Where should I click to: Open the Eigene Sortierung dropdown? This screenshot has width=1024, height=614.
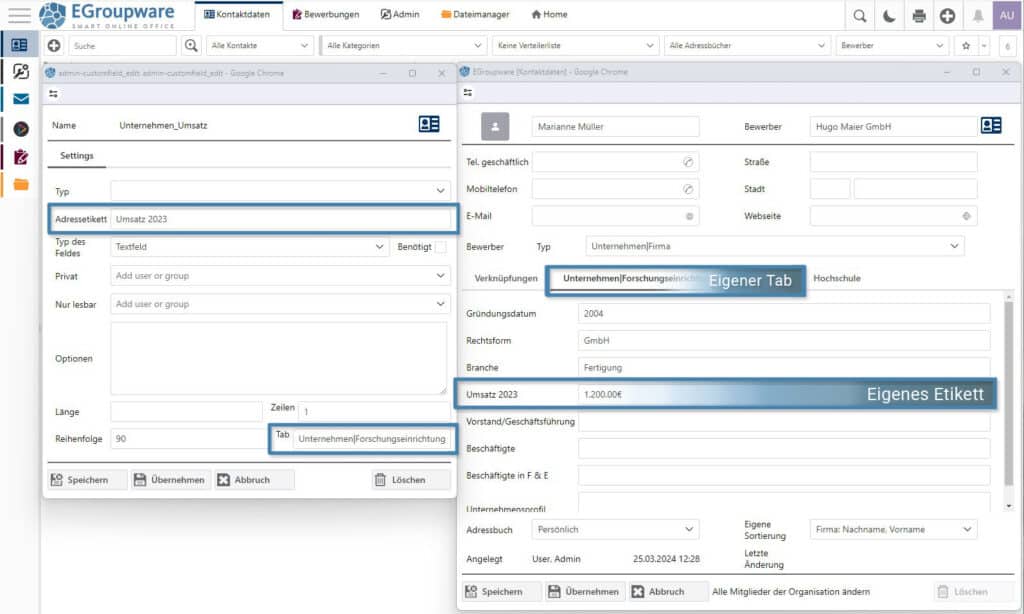click(x=892, y=529)
